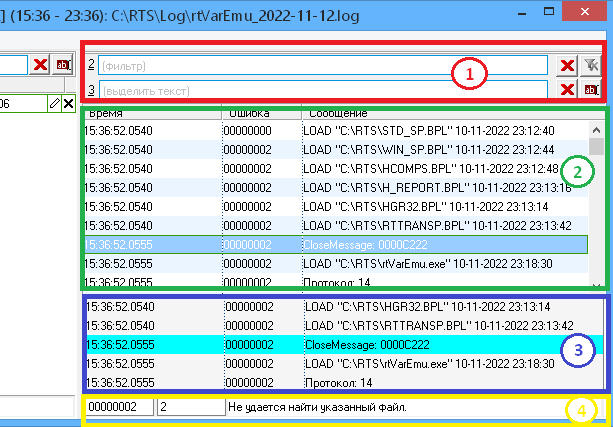Image resolution: width=613 pixels, height=427 pixels.
Task: Select the row loading H_REPORT.BPL
Action: pyautogui.click(x=336, y=188)
